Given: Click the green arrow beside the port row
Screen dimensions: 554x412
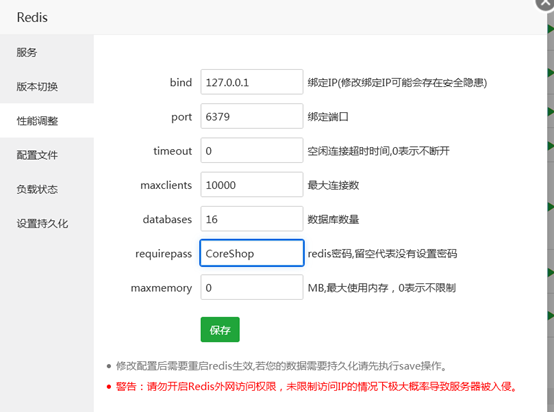Looking at the screenshot, I should coord(551,112).
